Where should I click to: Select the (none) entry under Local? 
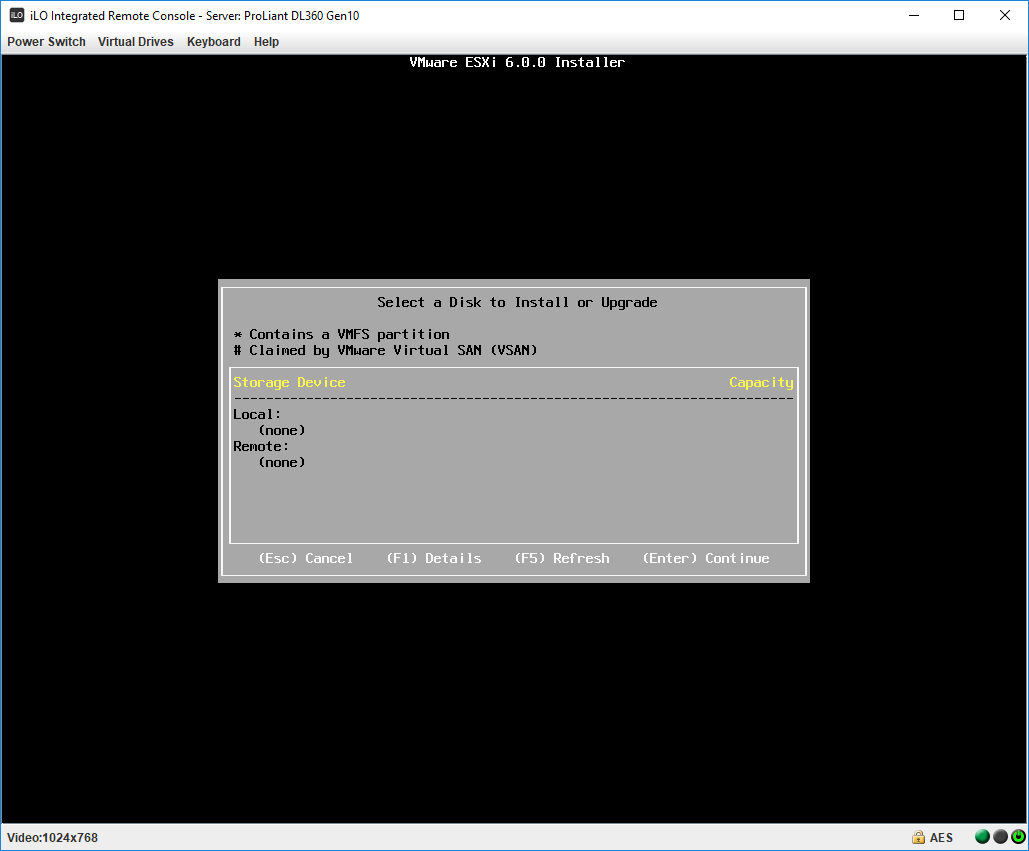pyautogui.click(x=282, y=429)
